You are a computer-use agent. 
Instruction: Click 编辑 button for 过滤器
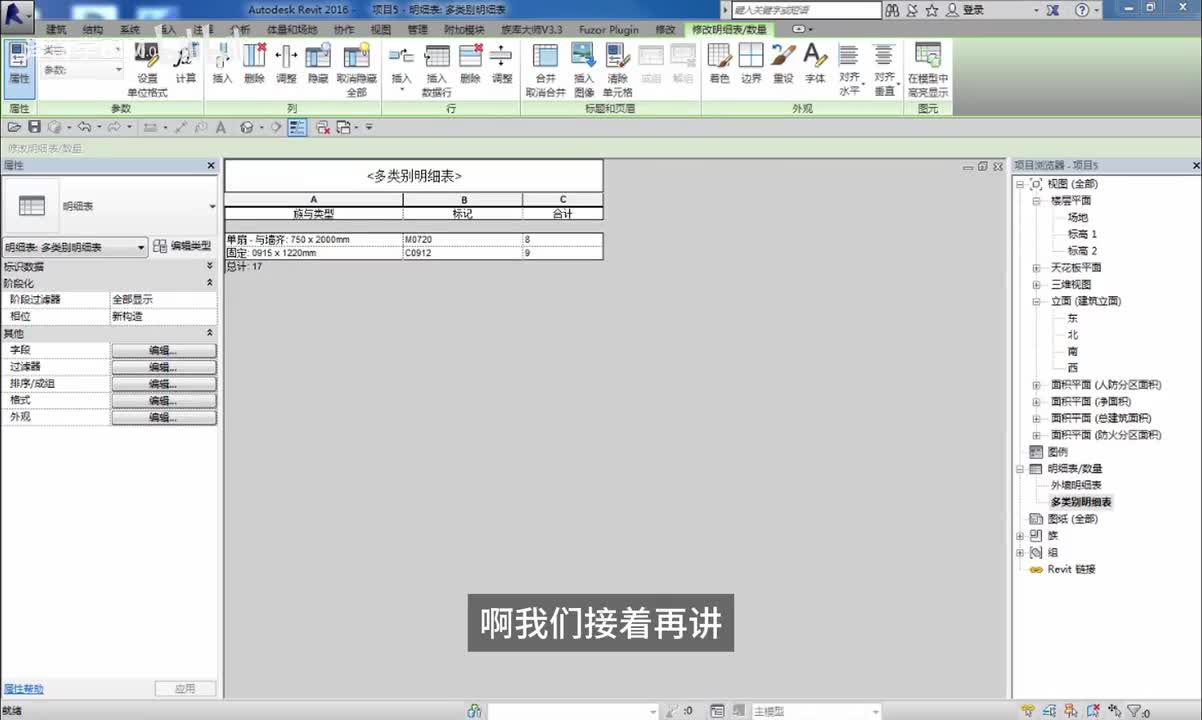pos(163,367)
